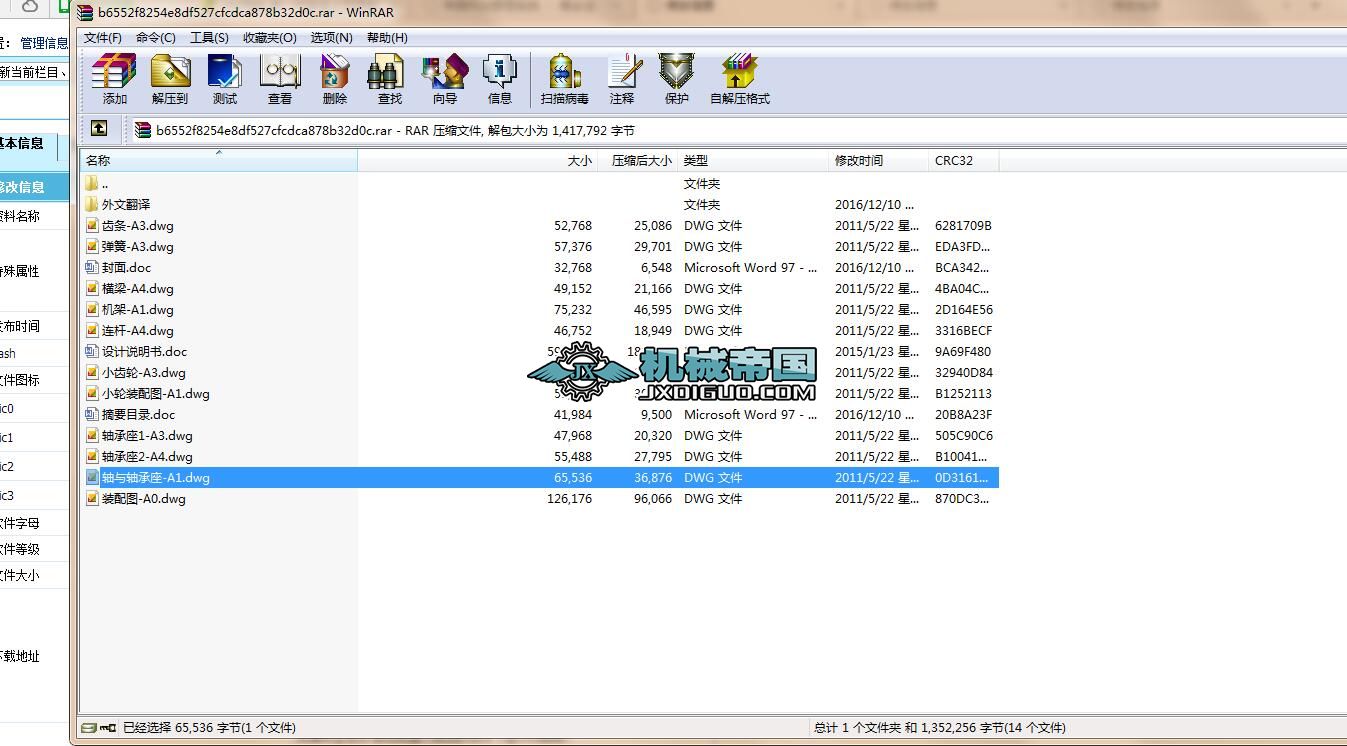The width and height of the screenshot is (1347, 746).
Task: Select the file name 横梁-A4.dwg
Action: [x=138, y=288]
